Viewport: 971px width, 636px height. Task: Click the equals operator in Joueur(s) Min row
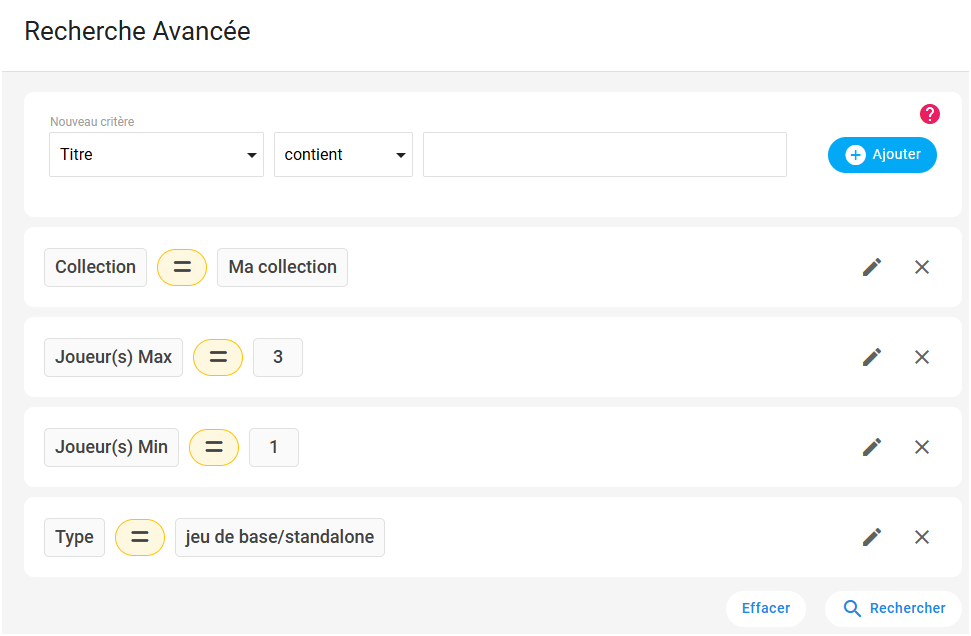[214, 447]
